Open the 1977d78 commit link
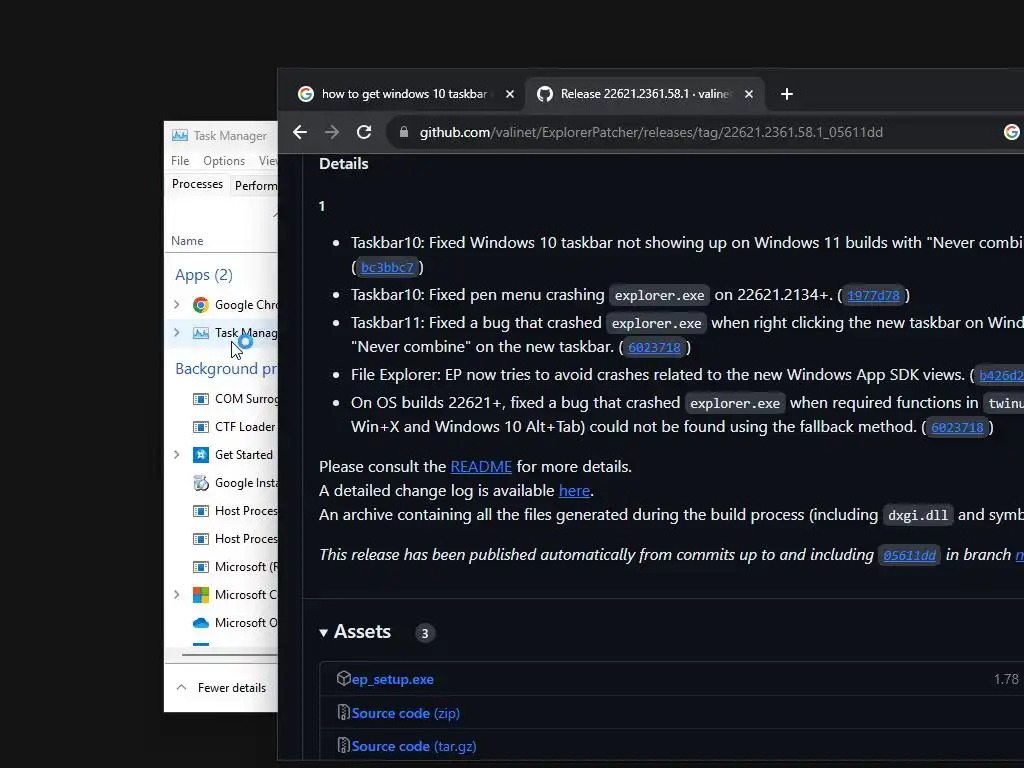 [873, 296]
